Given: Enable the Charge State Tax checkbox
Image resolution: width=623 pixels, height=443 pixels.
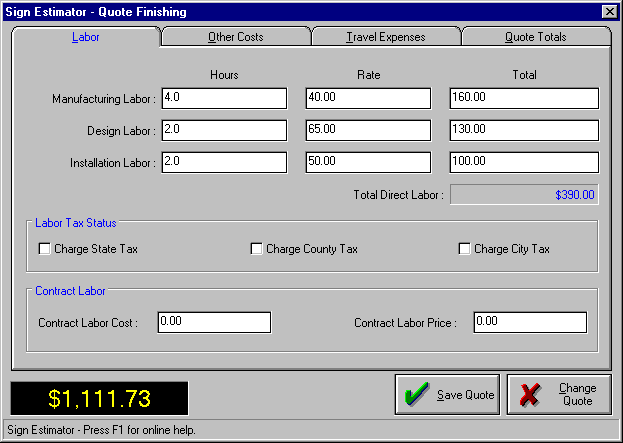Looking at the screenshot, I should point(44,249).
